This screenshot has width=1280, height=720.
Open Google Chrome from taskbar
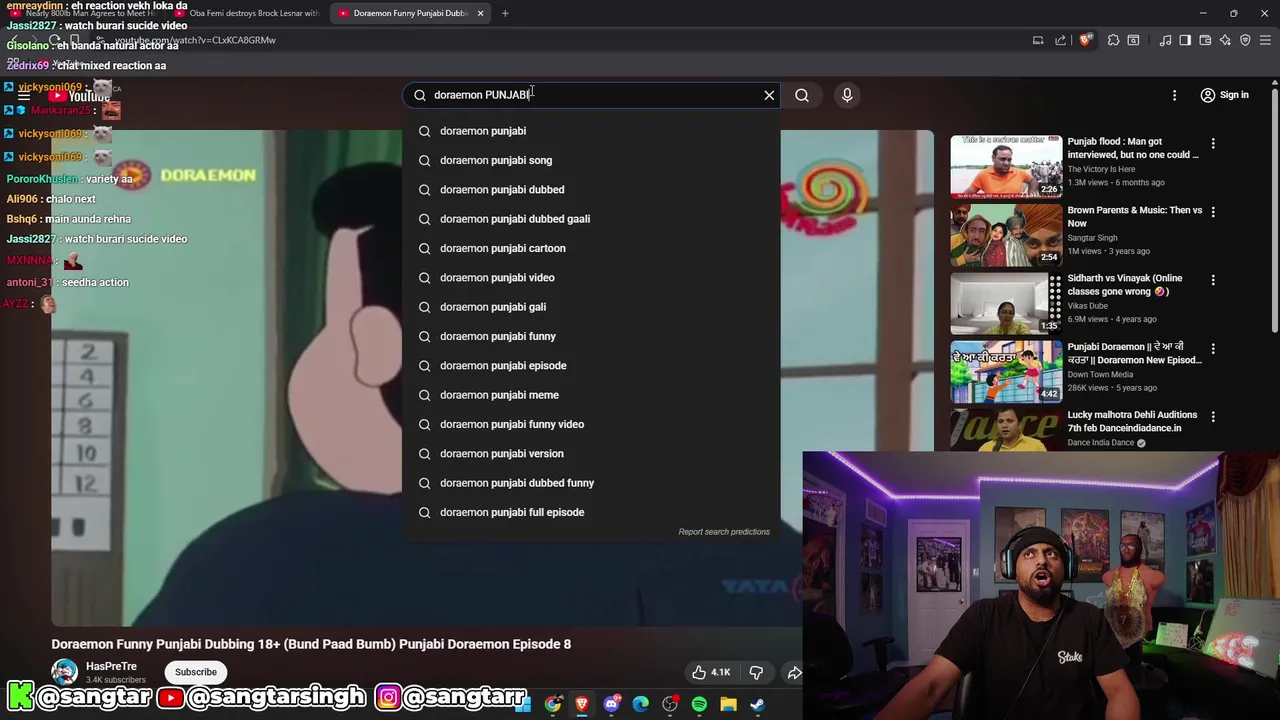[x=553, y=704]
